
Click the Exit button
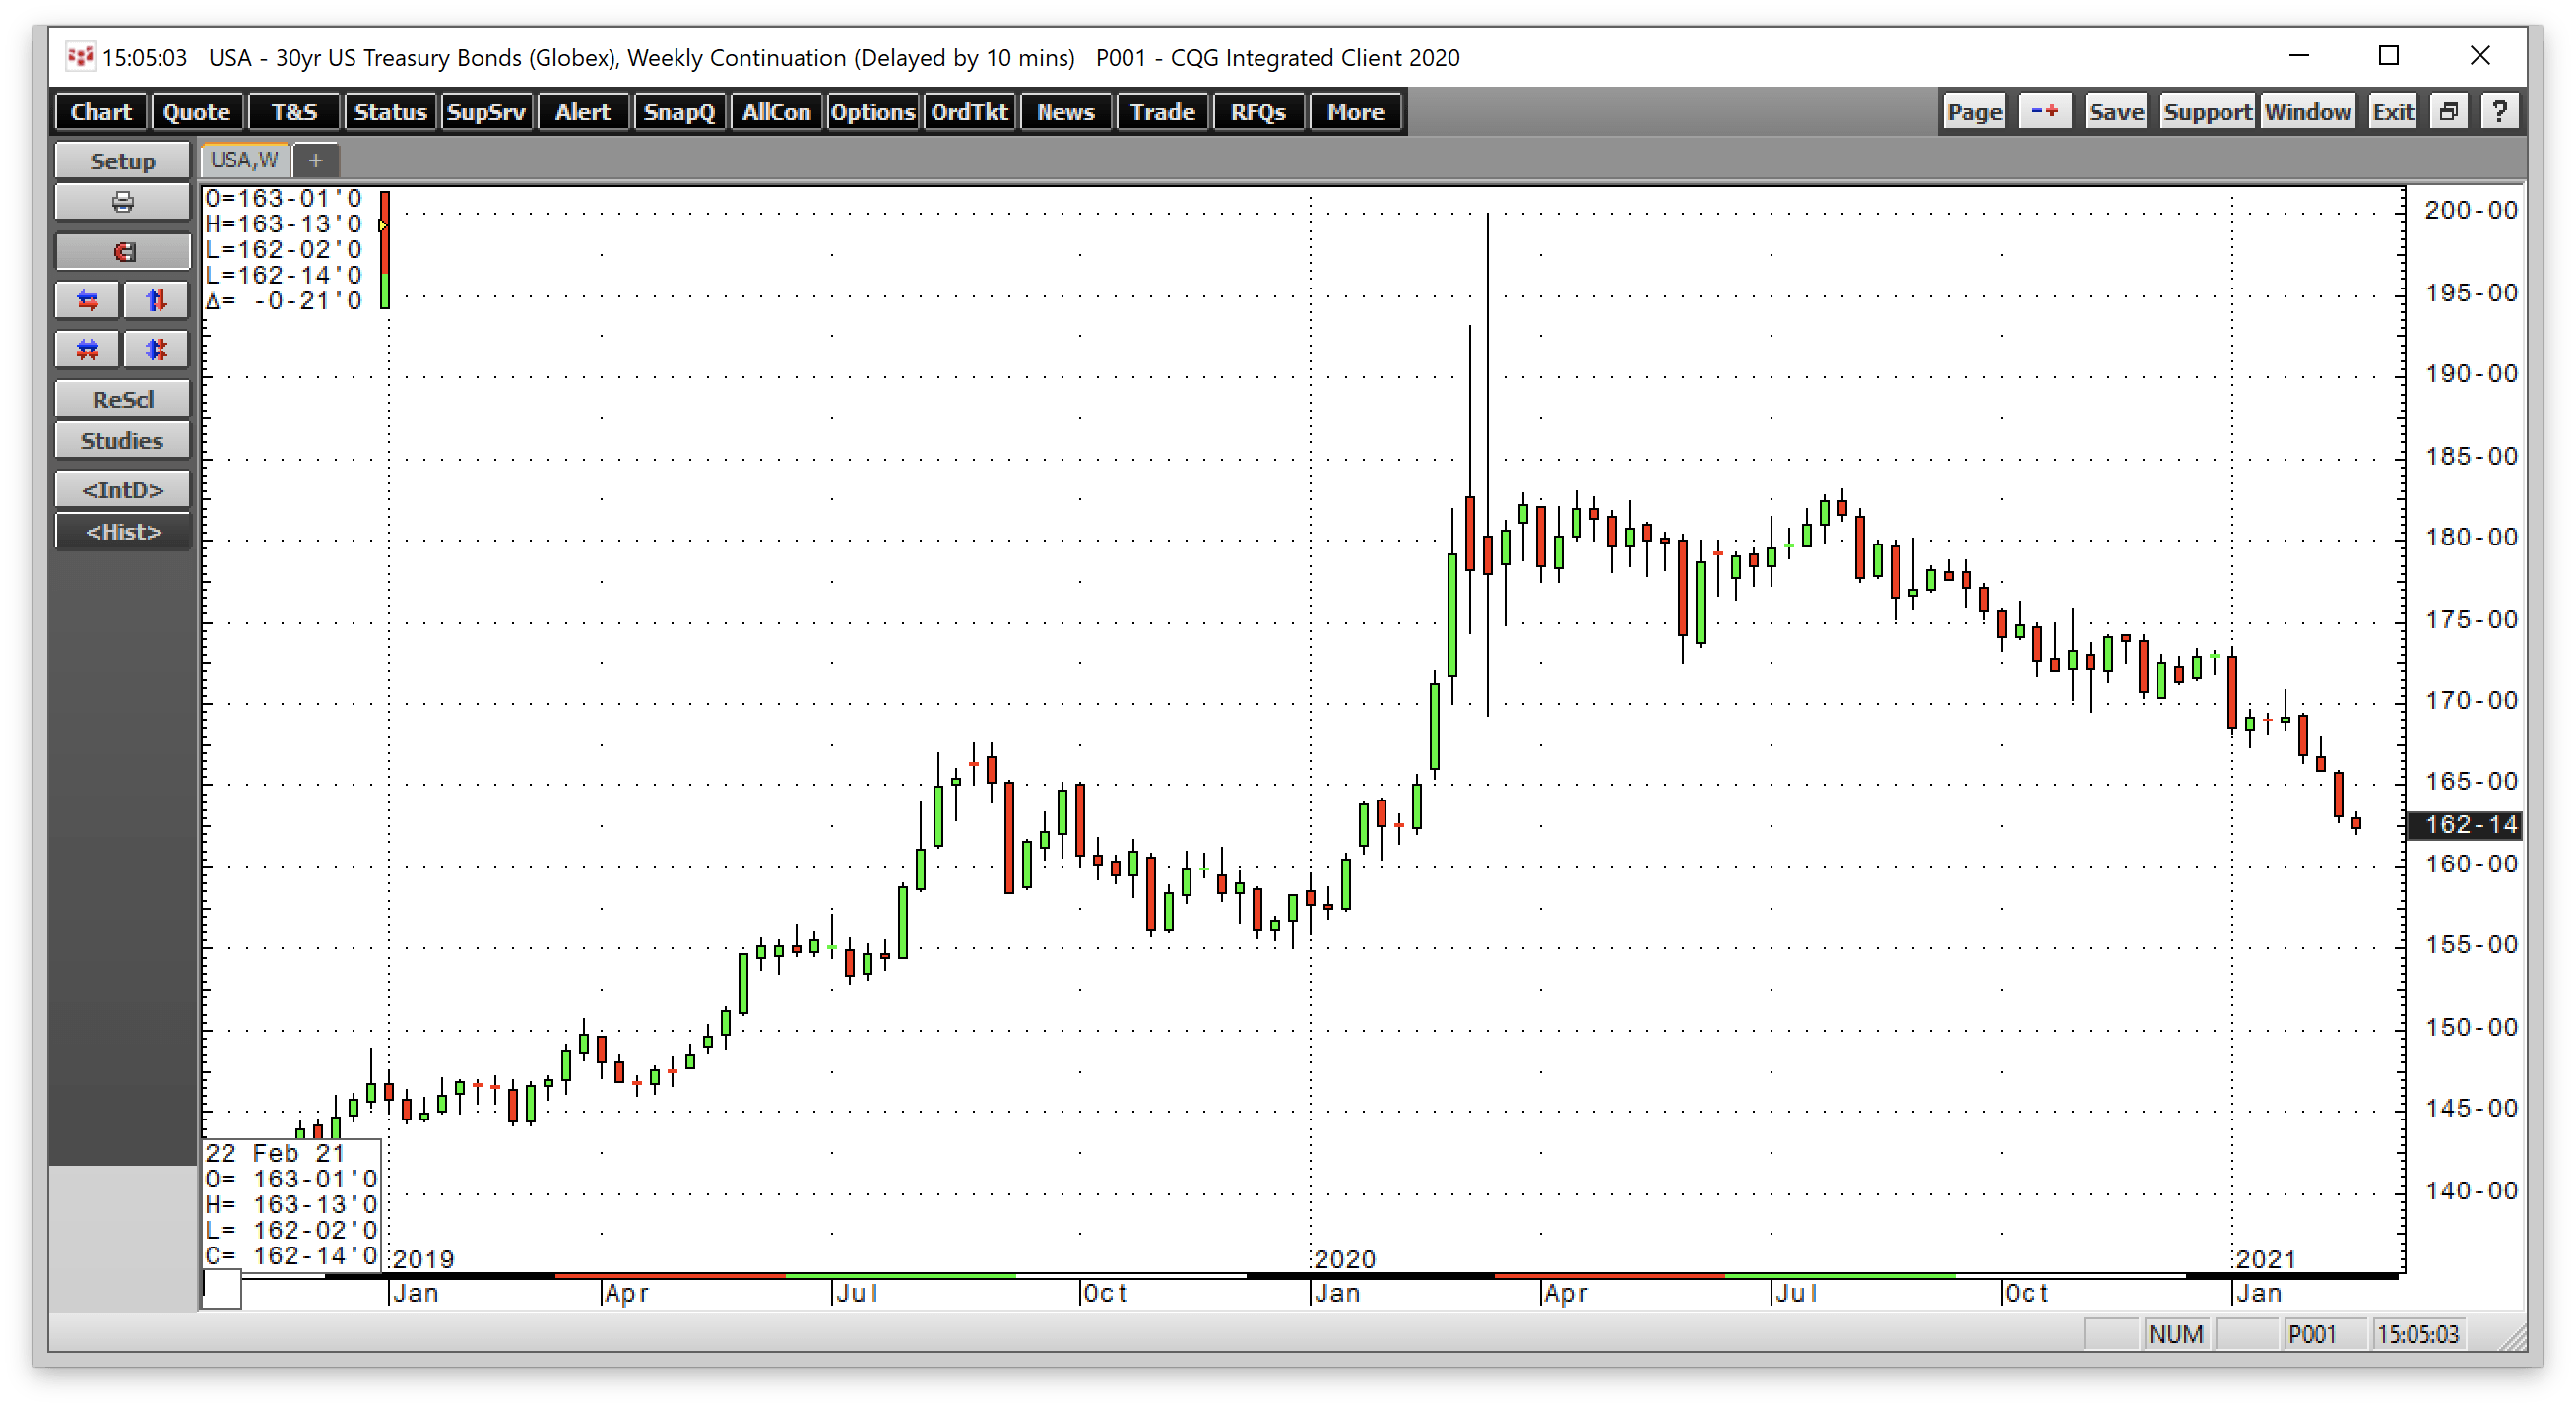[2393, 111]
